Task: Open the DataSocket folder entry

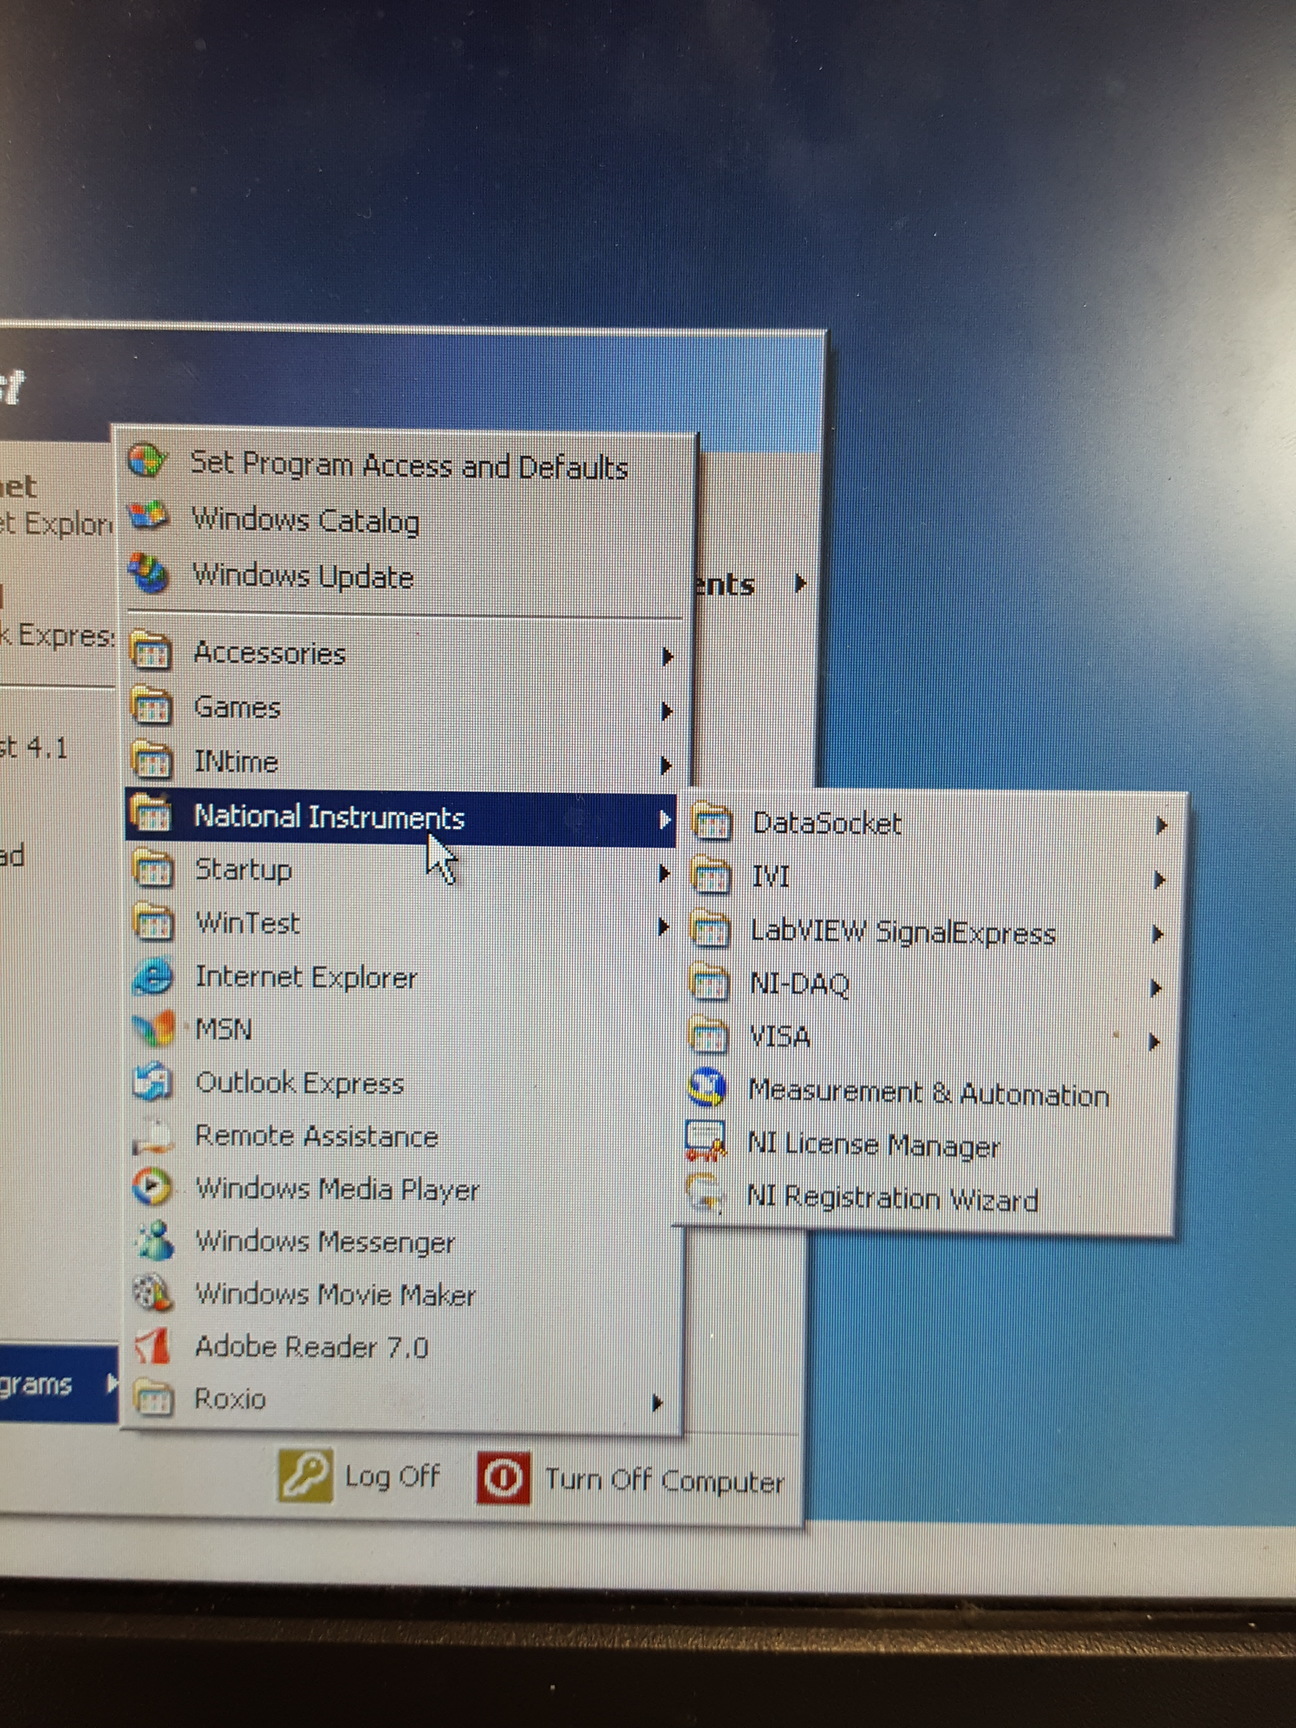Action: 826,823
